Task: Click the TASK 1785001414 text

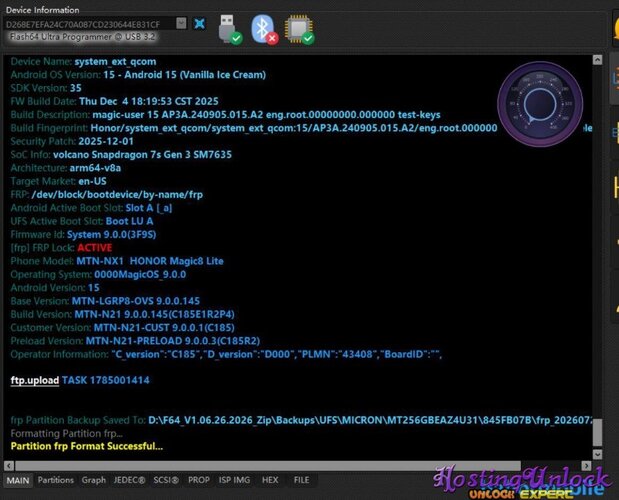Action: pos(106,380)
